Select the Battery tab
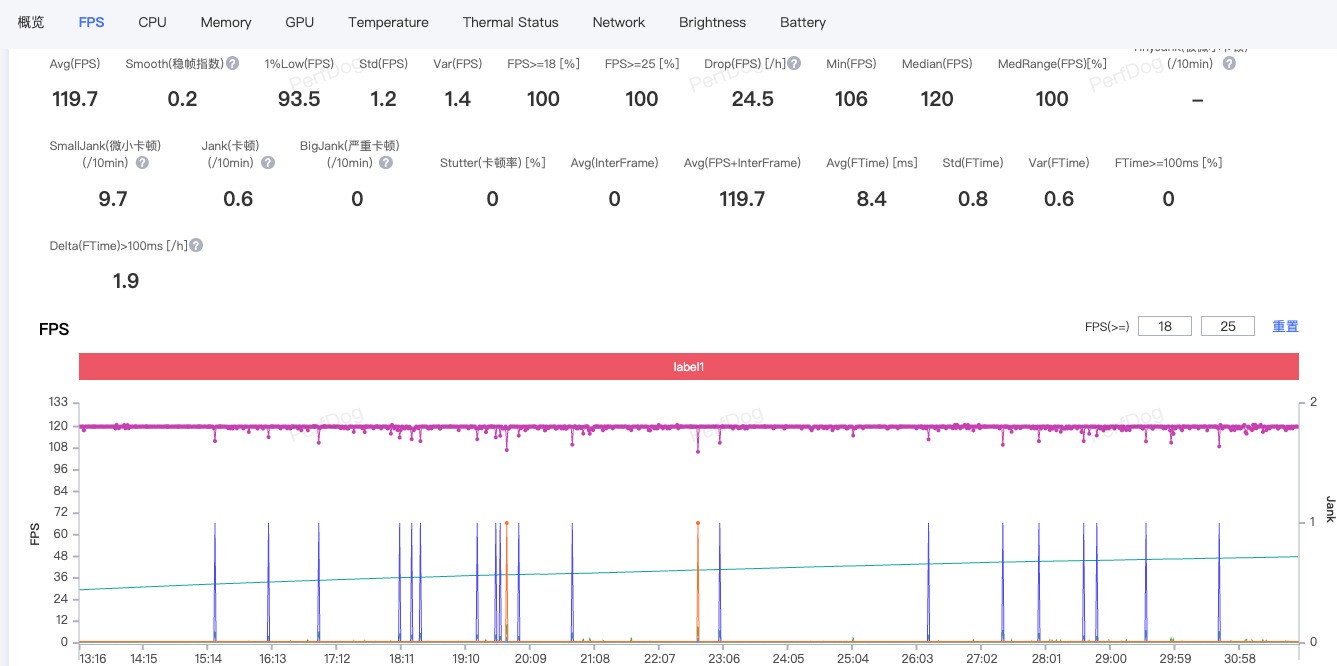Viewport: 1337px width, 666px height. point(802,22)
